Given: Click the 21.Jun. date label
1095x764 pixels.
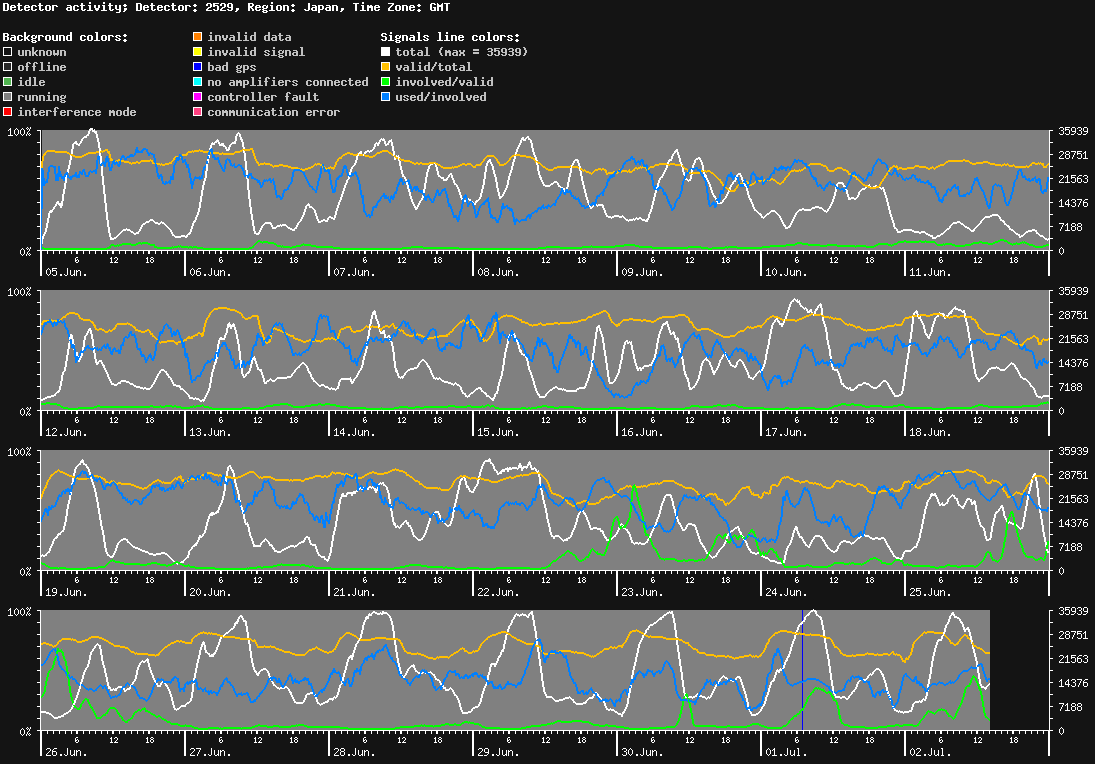Looking at the screenshot, I should (x=354, y=592).
